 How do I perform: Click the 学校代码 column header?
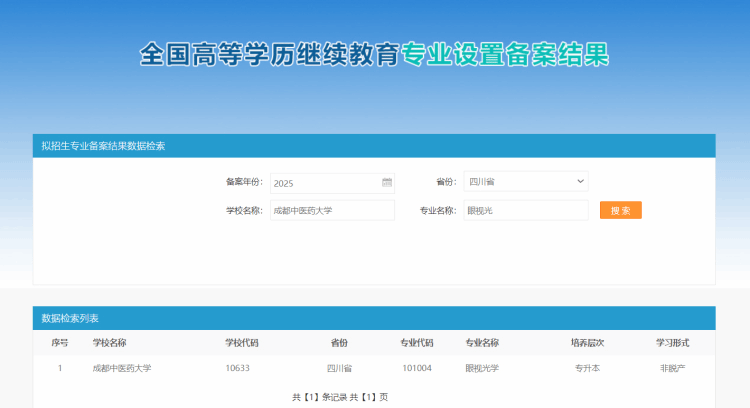point(242,343)
